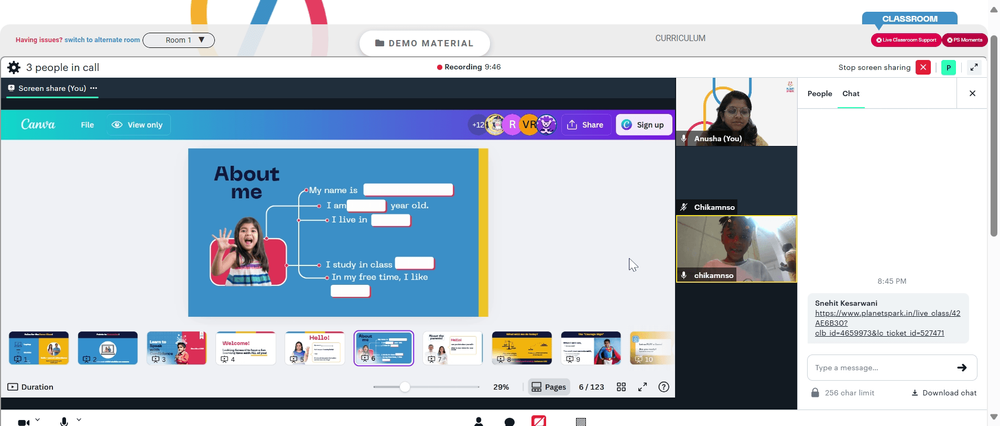The height and width of the screenshot is (426, 1000).
Task: Open the Room 1 dropdown
Action: 179,40
